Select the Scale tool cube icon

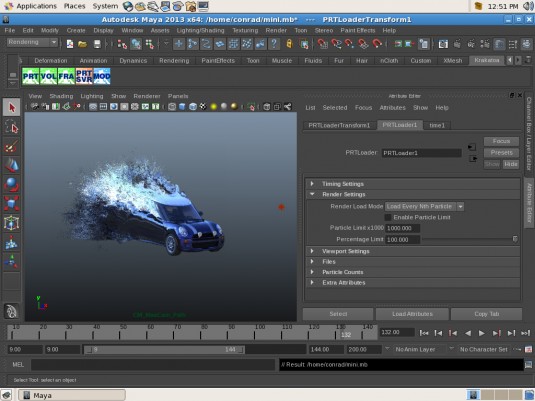coord(12,204)
